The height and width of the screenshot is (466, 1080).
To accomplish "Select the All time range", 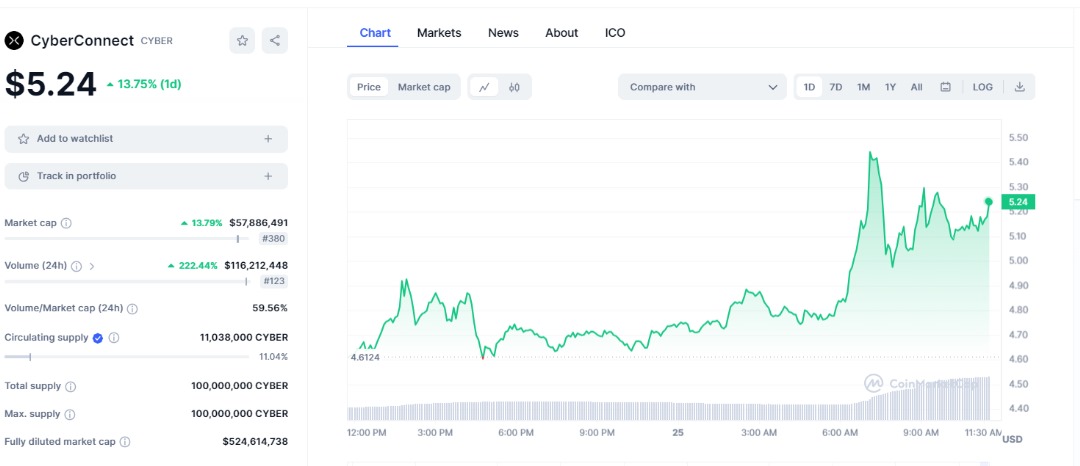I will [916, 87].
